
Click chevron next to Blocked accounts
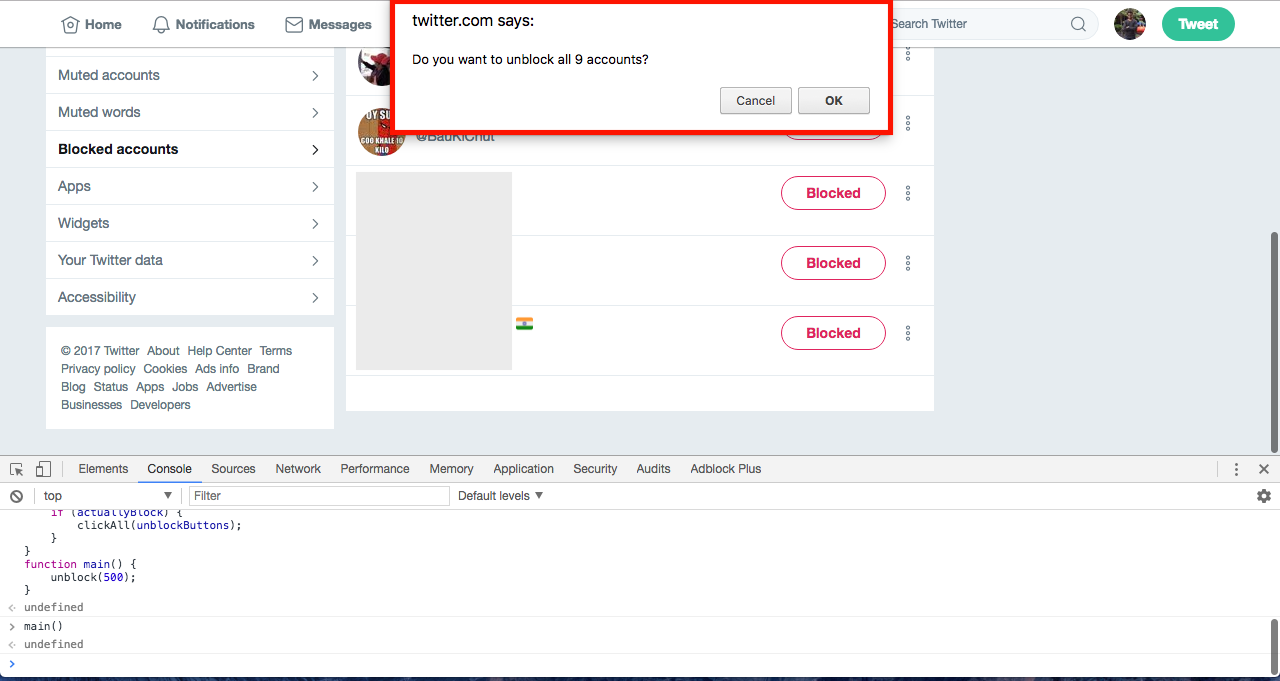pos(315,150)
